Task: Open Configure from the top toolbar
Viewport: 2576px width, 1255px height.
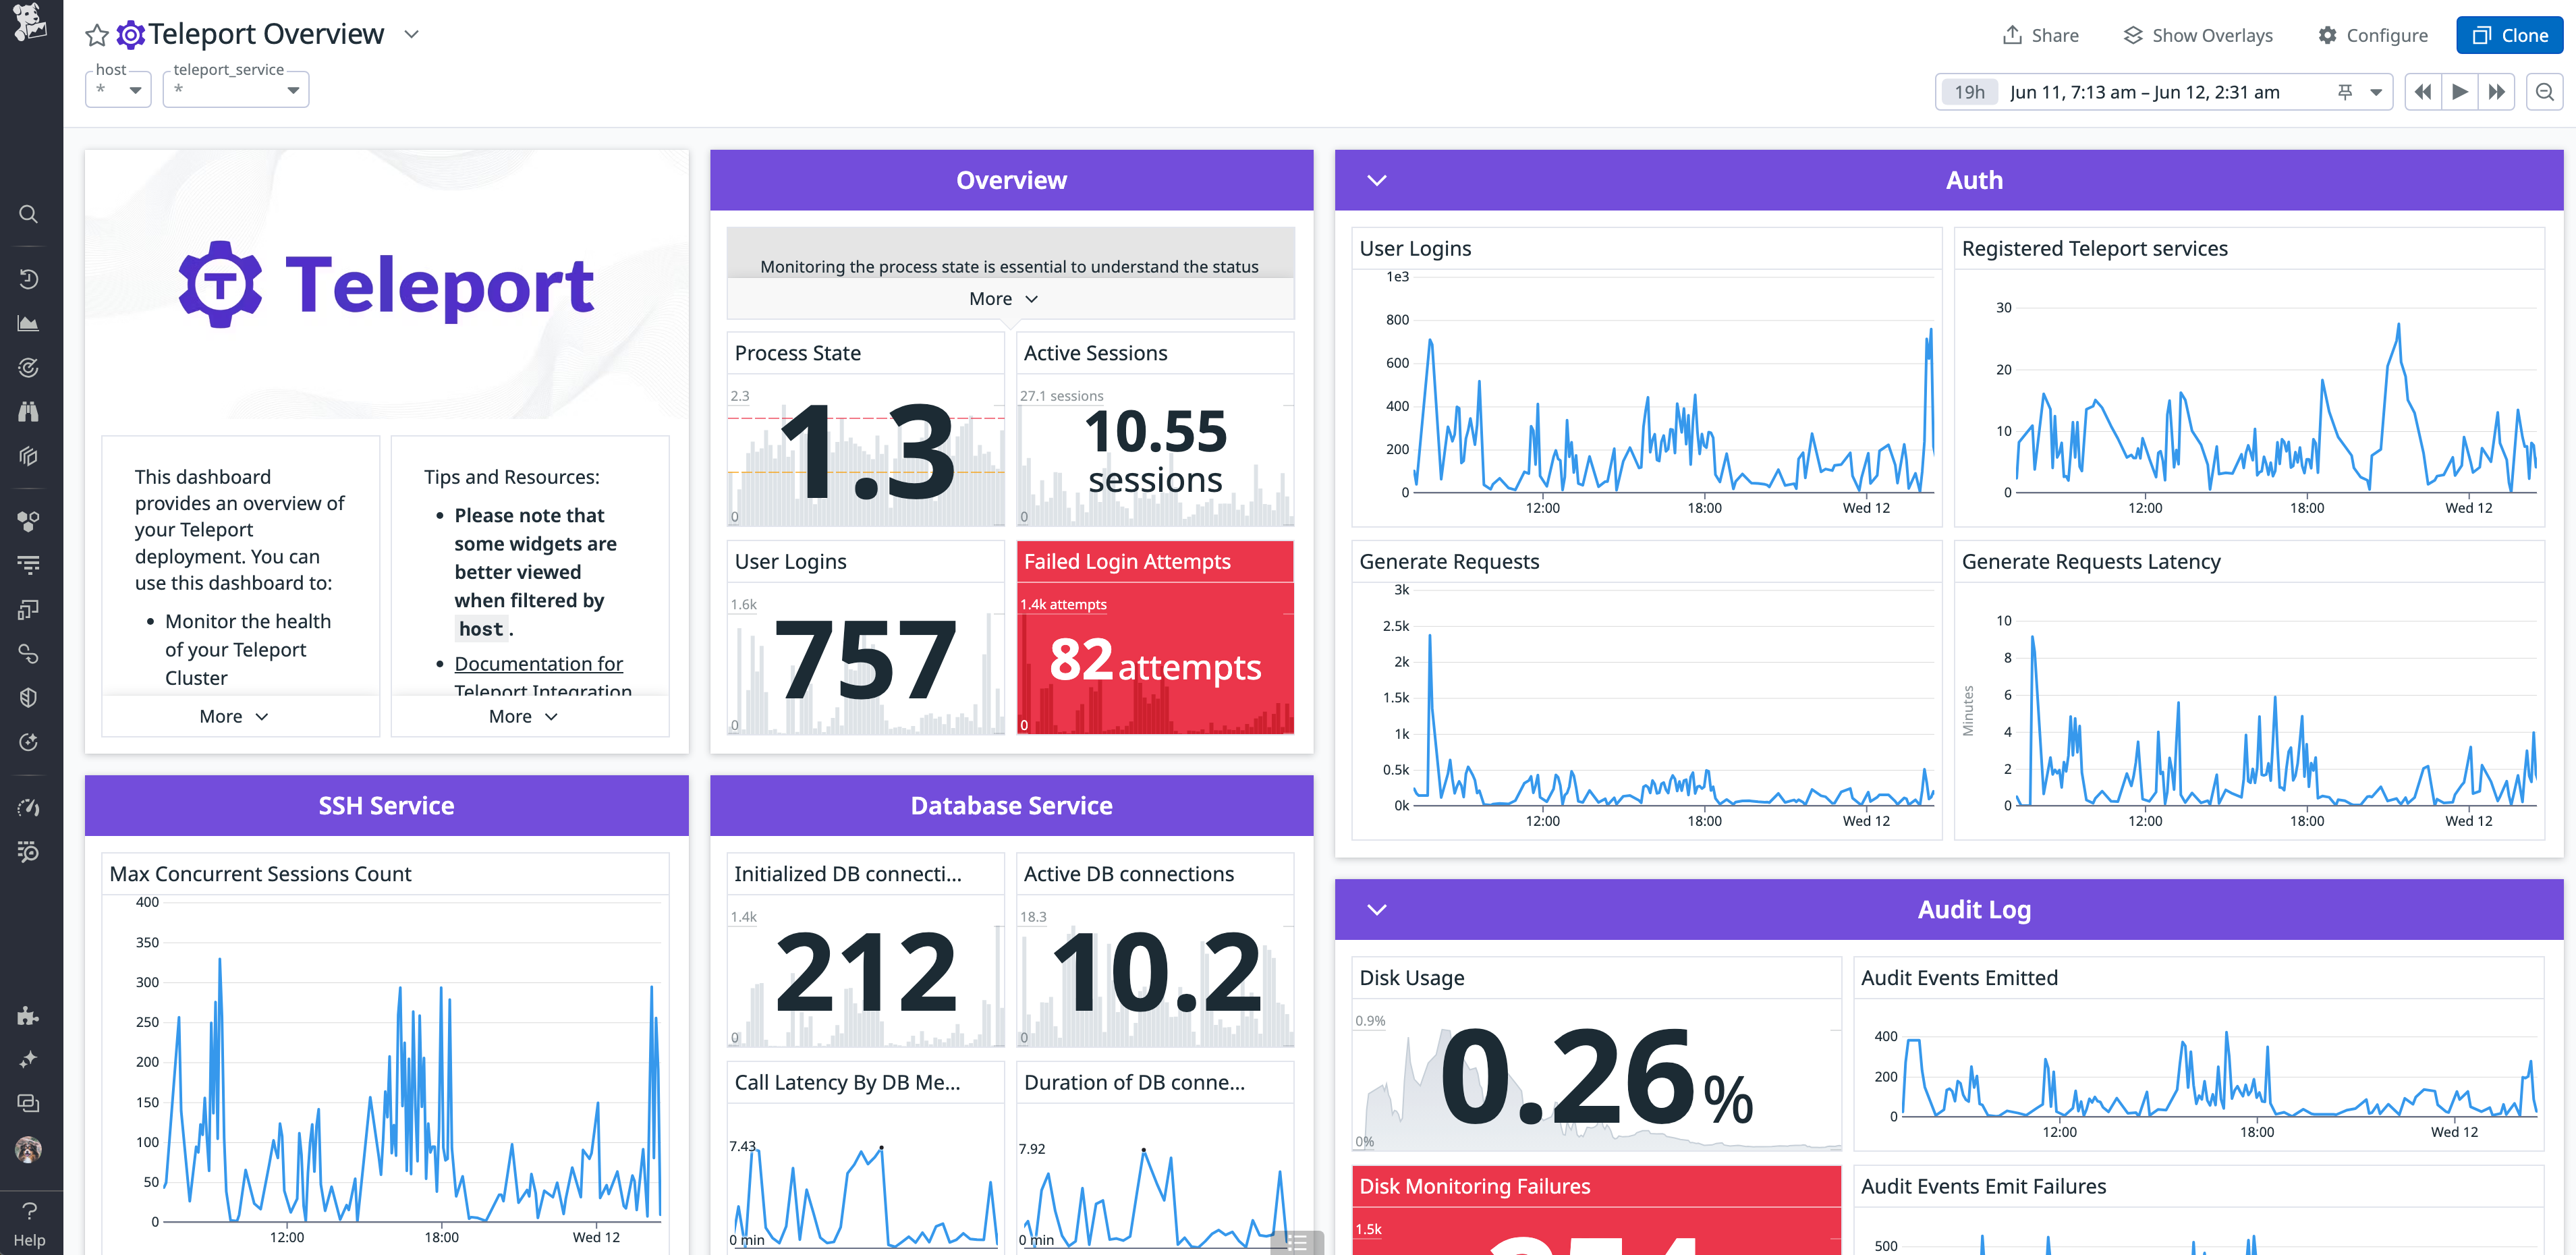Action: pos(2373,35)
